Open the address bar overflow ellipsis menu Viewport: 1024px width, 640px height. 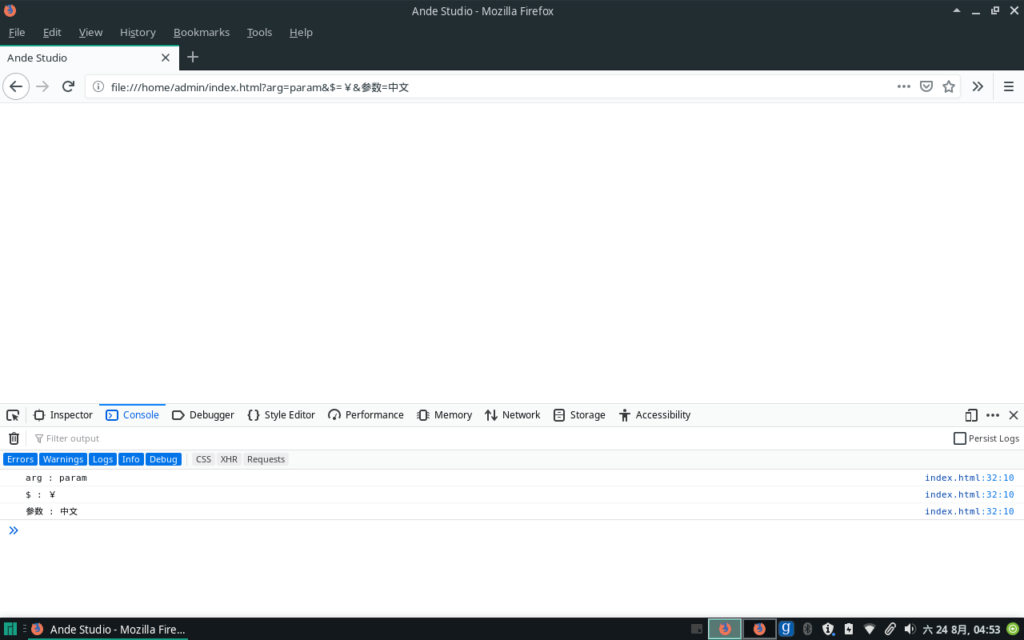tap(903, 87)
